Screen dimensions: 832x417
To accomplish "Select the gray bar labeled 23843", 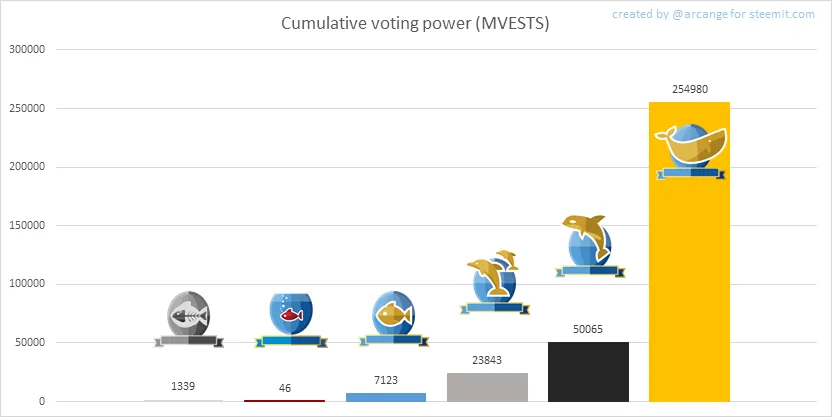I will tap(488, 387).
